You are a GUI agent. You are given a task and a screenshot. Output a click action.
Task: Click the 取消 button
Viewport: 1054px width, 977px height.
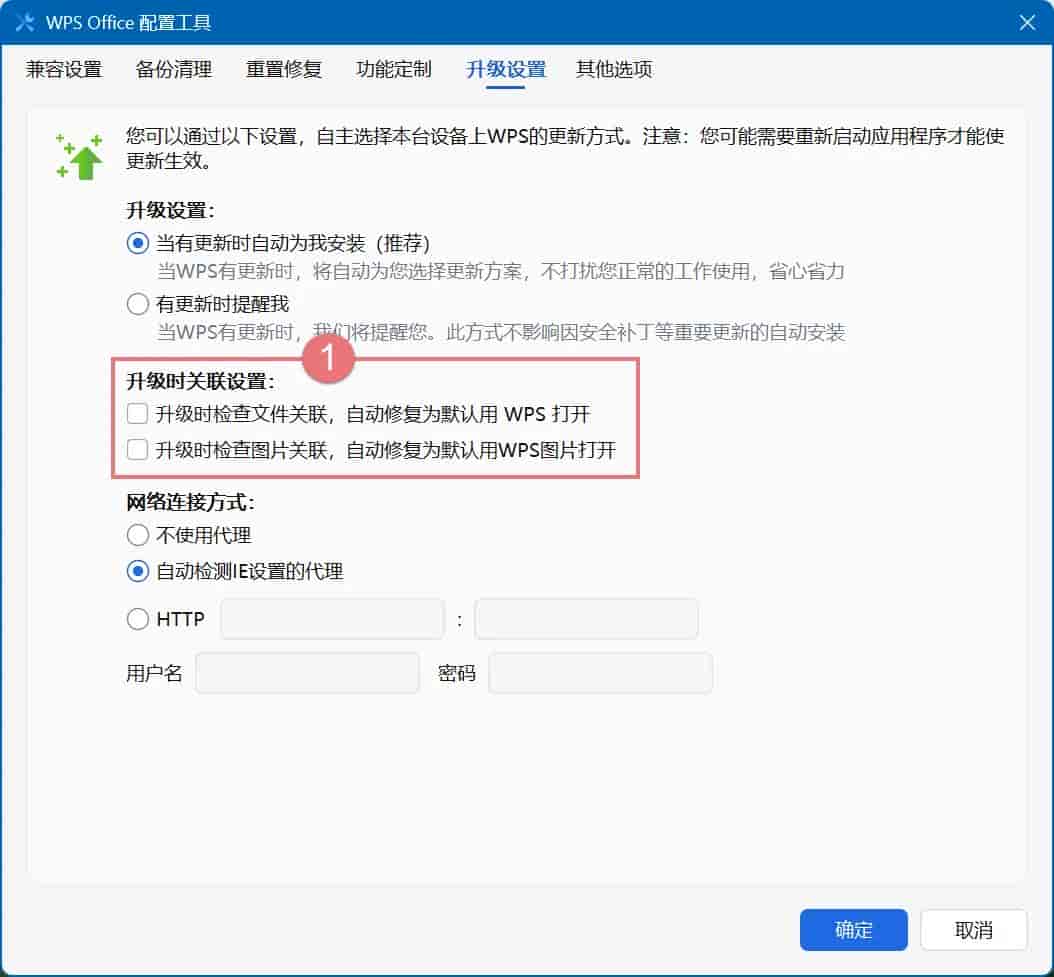[974, 930]
